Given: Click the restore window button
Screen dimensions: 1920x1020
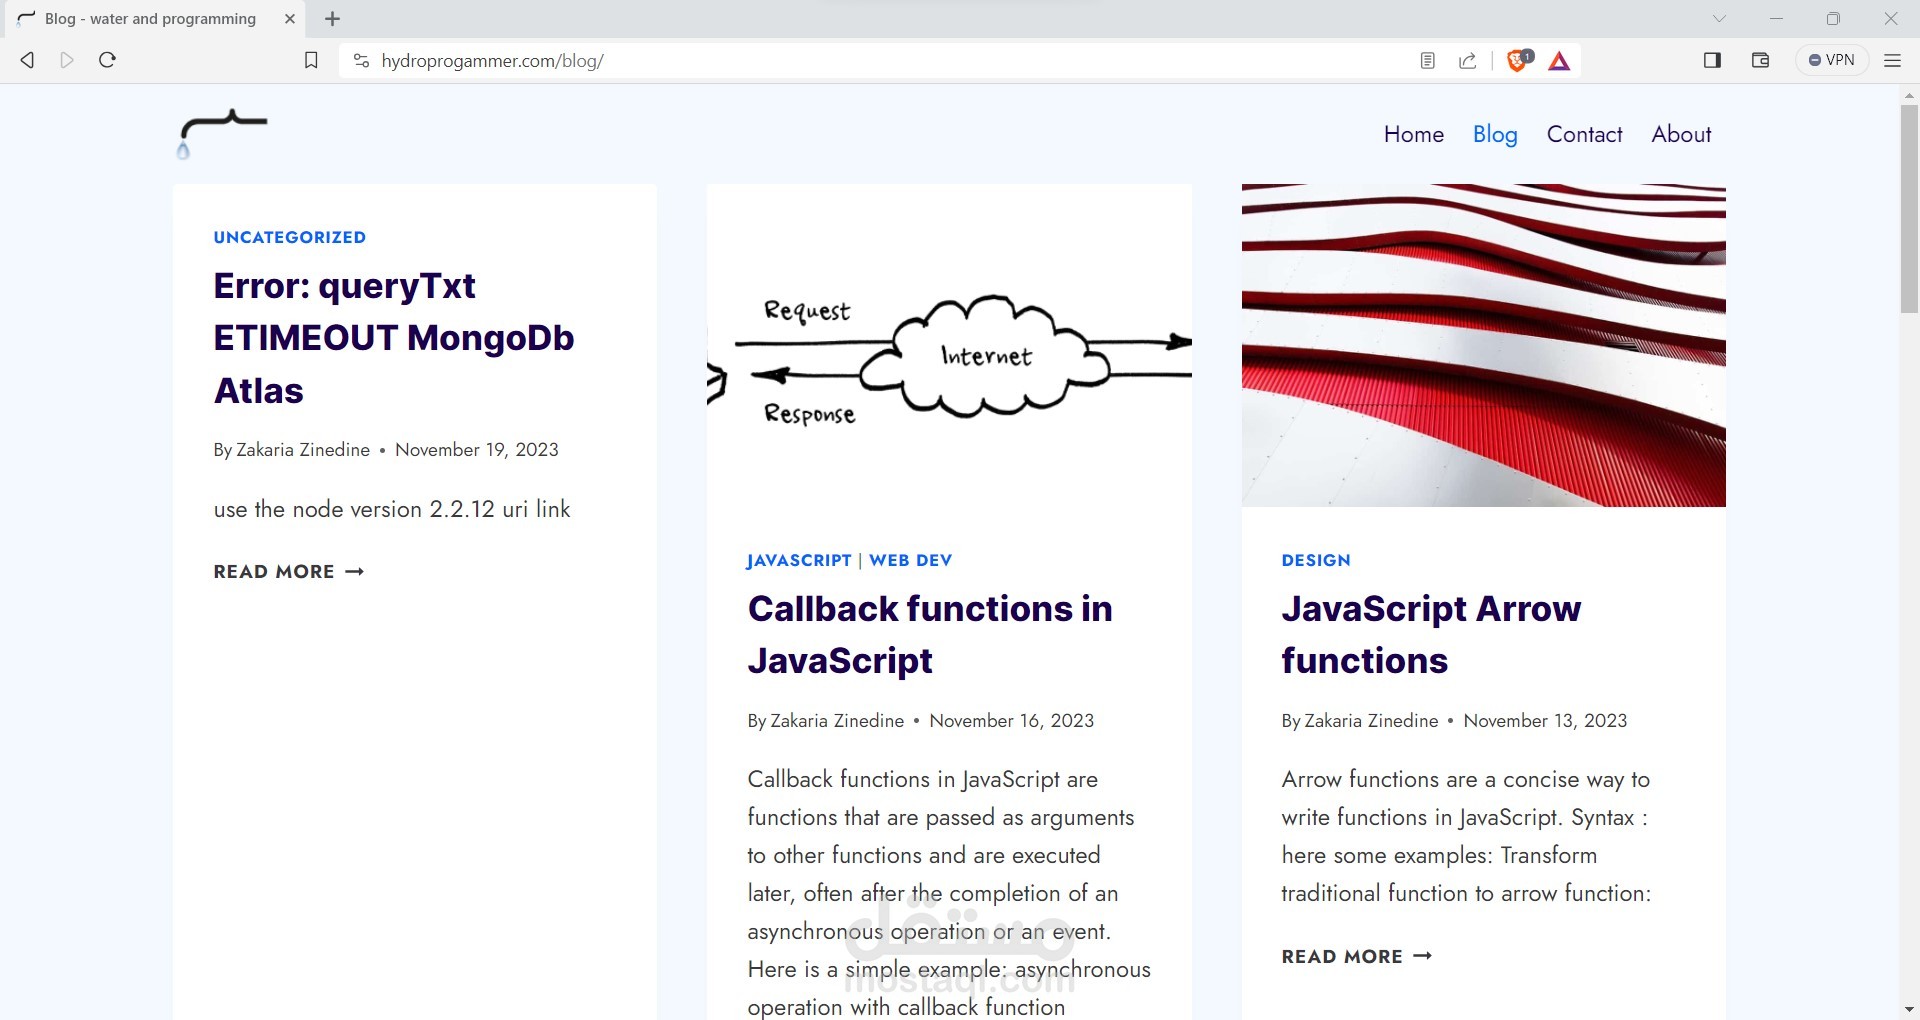Looking at the screenshot, I should [x=1833, y=19].
